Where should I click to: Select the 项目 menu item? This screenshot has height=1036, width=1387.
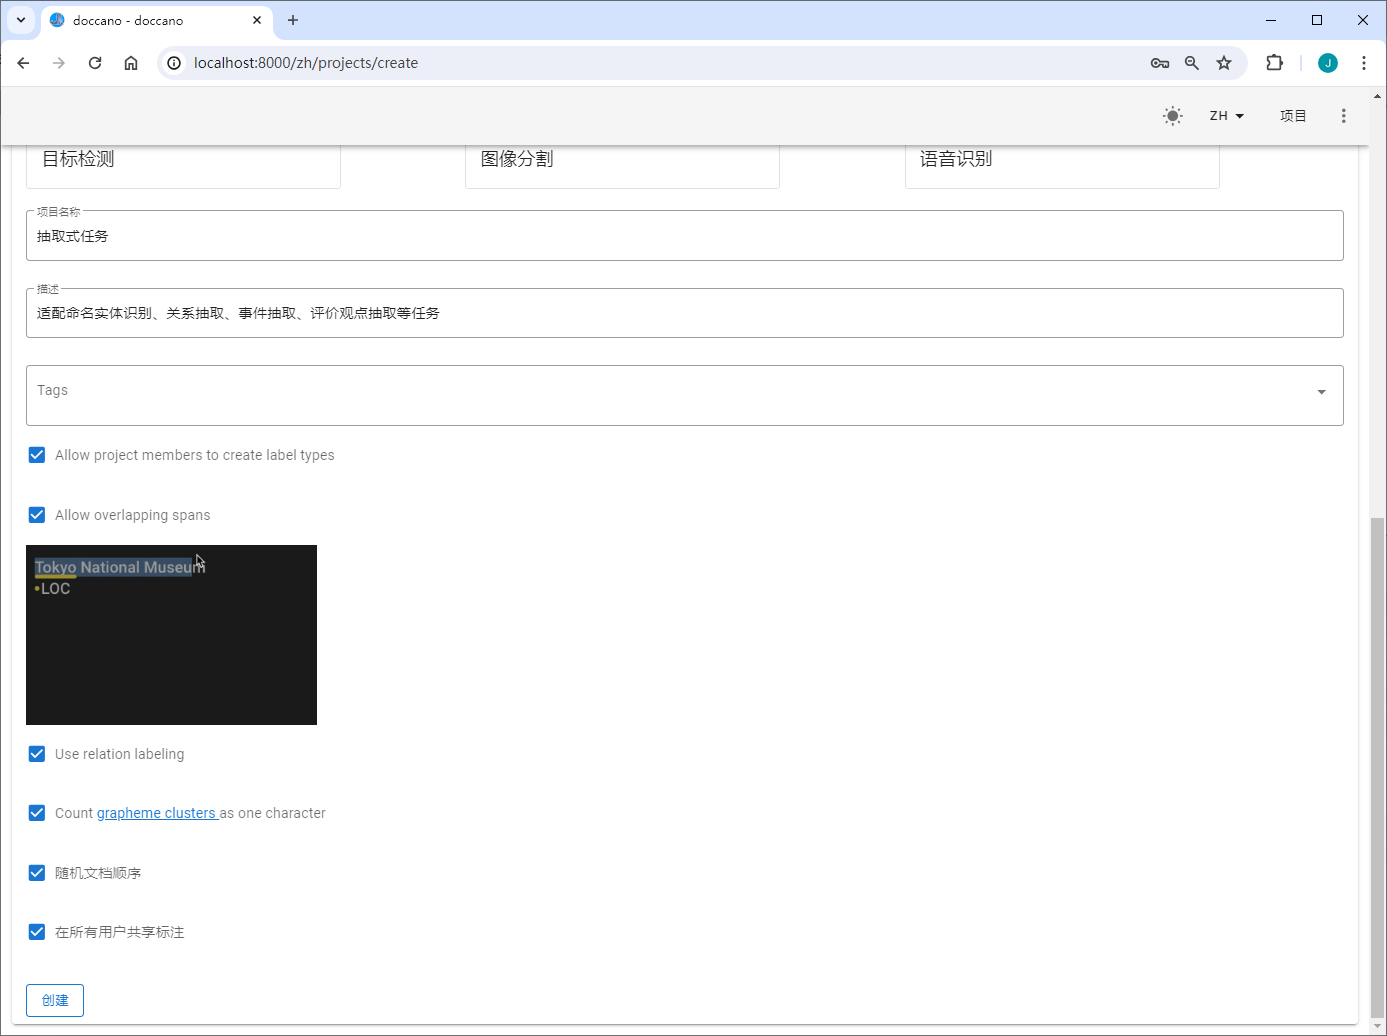click(1292, 116)
